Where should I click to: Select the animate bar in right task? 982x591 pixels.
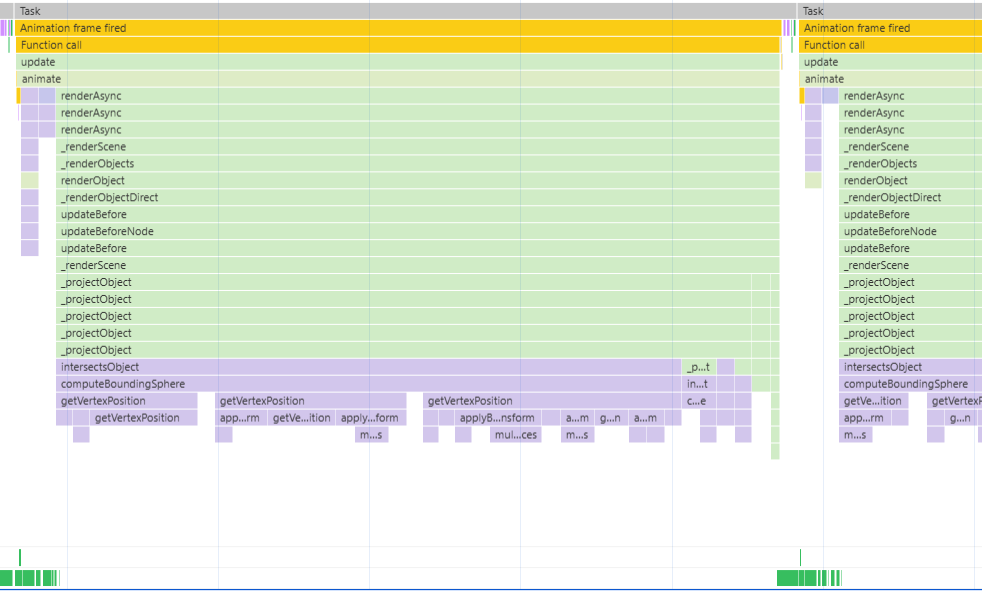coord(890,78)
